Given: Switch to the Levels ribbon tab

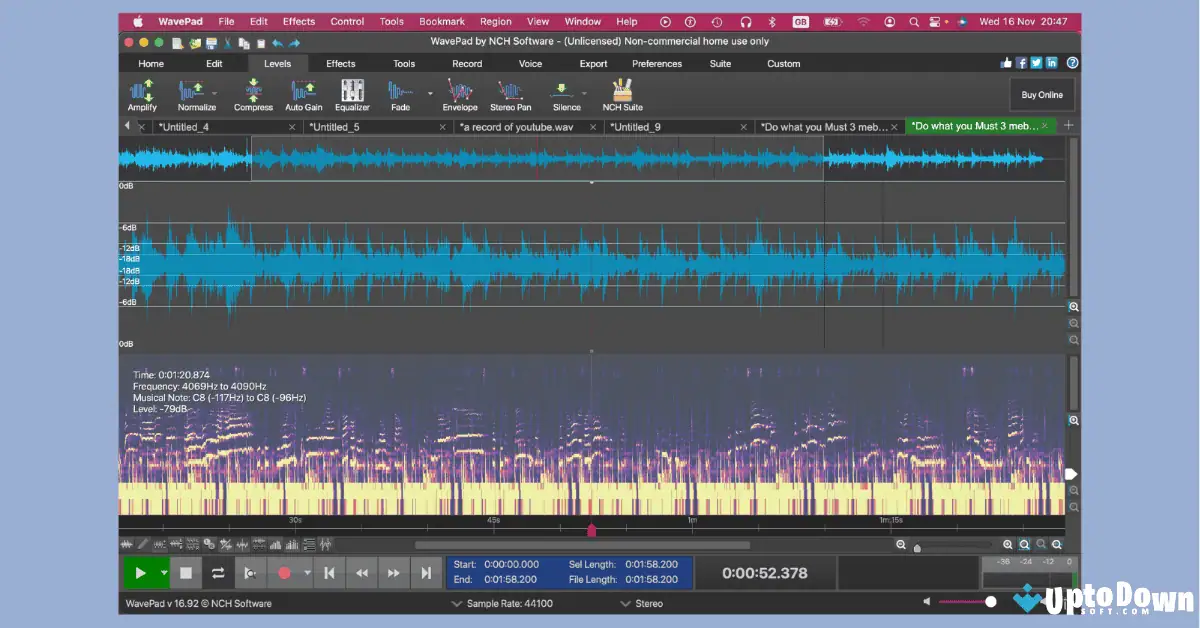Looking at the screenshot, I should pyautogui.click(x=277, y=63).
